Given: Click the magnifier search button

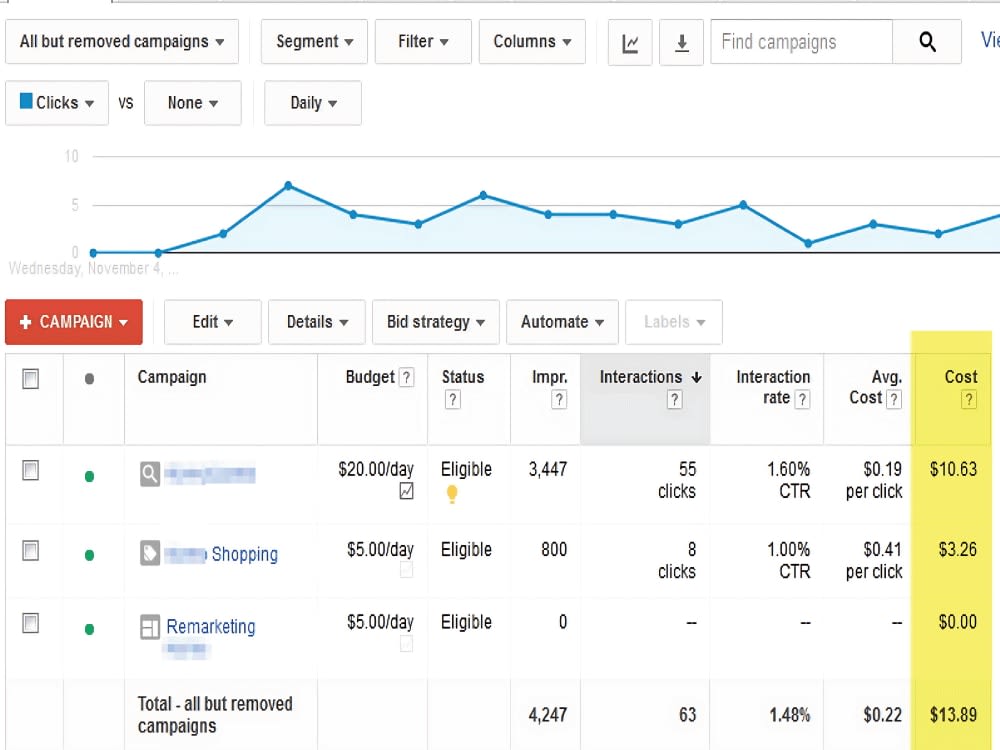Looking at the screenshot, I should click(927, 42).
